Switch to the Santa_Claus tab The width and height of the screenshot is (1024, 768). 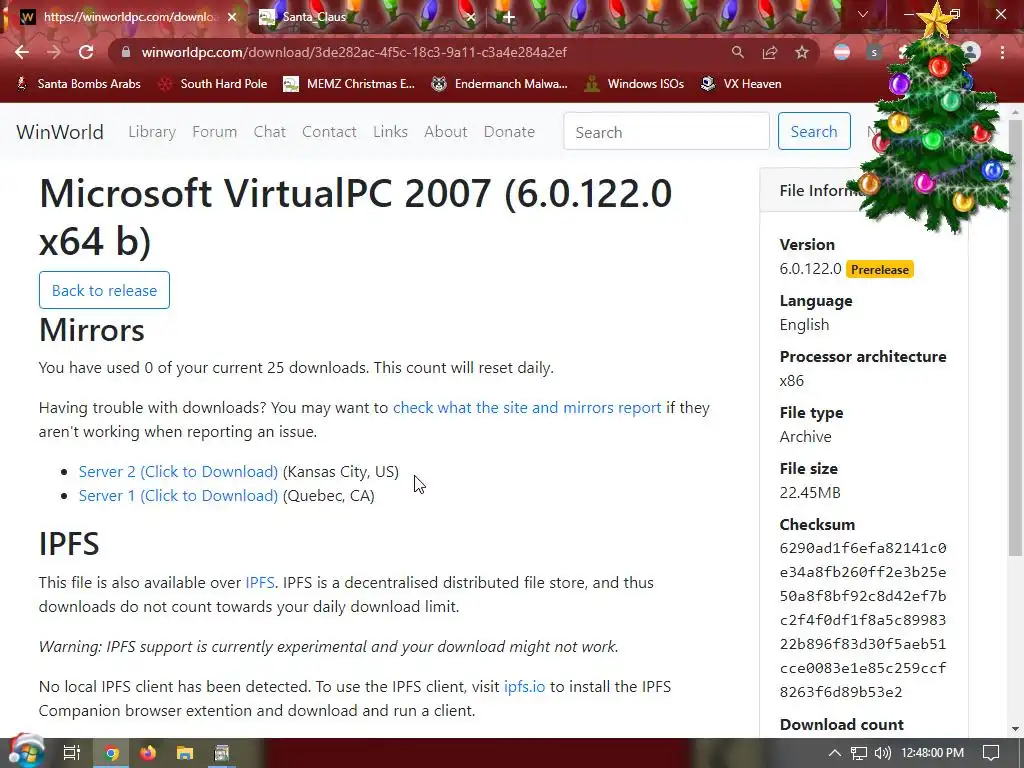(x=366, y=17)
